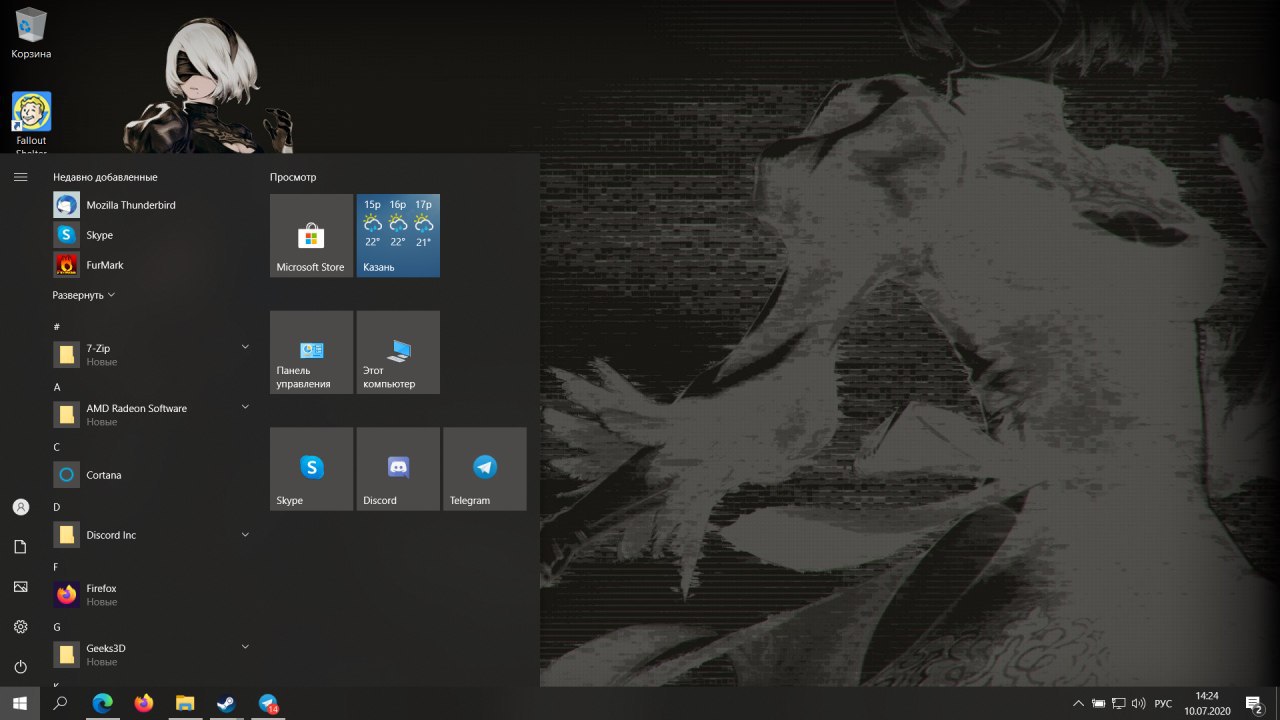Image resolution: width=1280 pixels, height=720 pixels.
Task: Launch the Telegram tile
Action: (x=485, y=469)
